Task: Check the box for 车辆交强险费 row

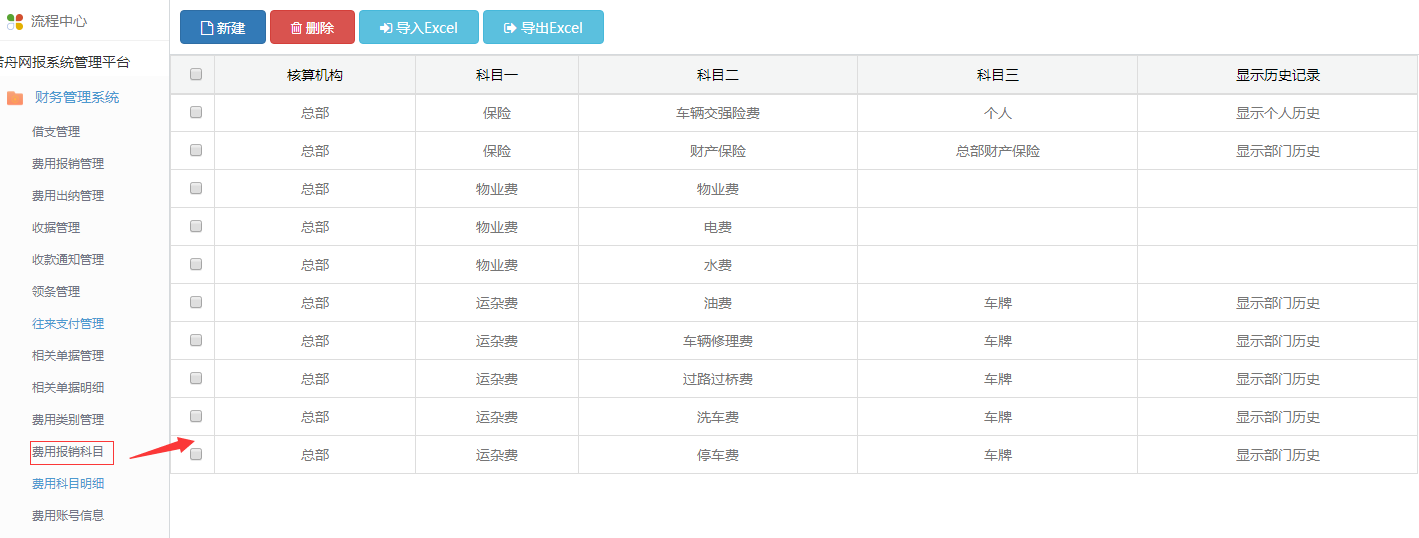Action: click(x=196, y=112)
